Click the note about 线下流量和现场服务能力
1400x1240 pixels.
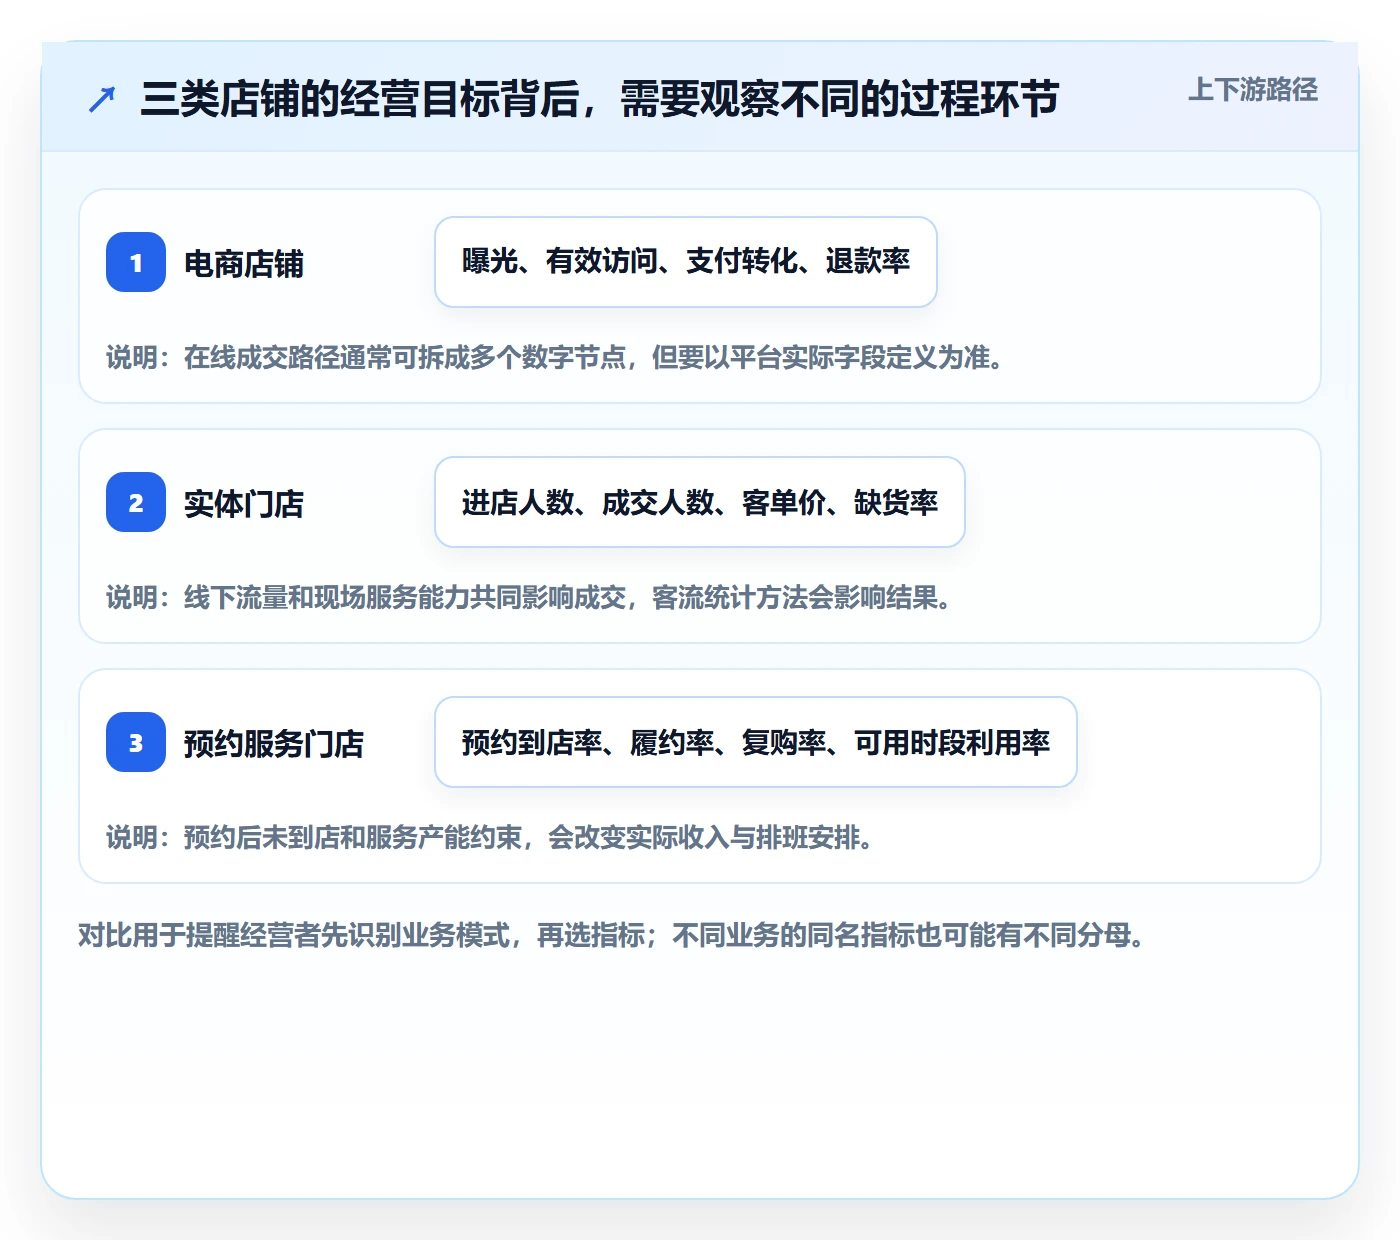pos(530,597)
